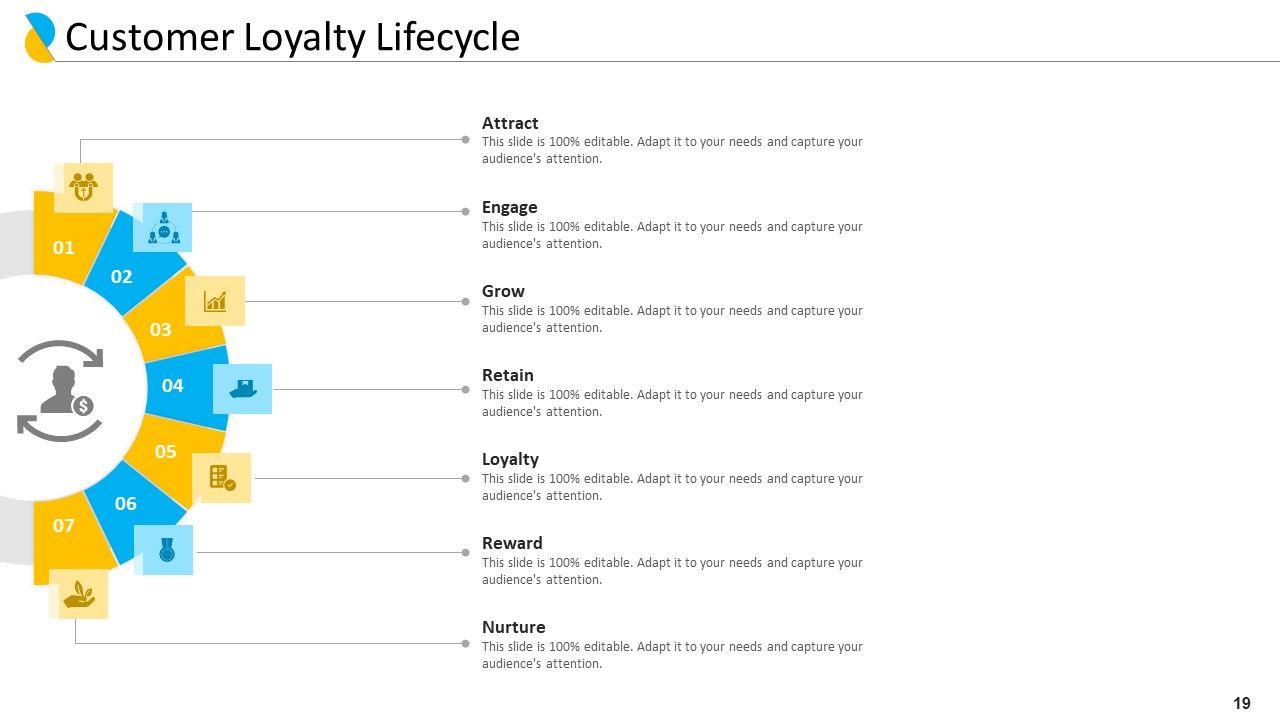
Task: Select the Engage group chat icon
Action: click(x=163, y=227)
